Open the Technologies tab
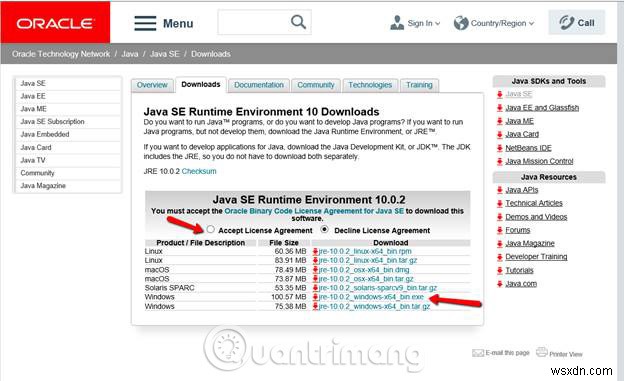 [x=370, y=85]
